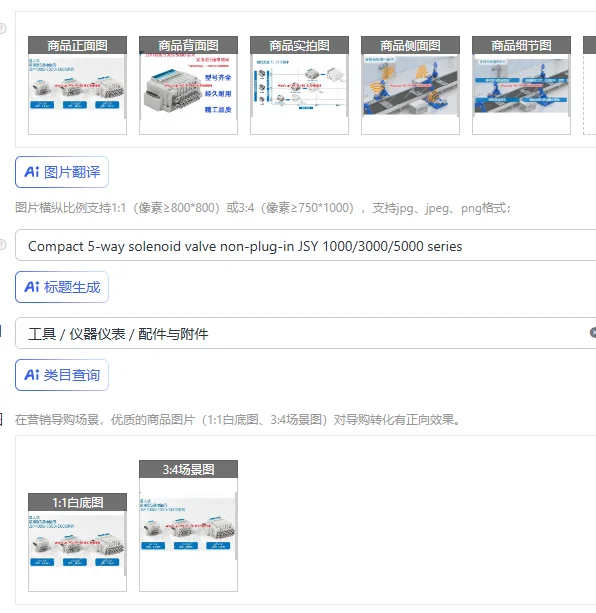Screen dimensions: 596x613
Task: Click the help icon beside the title field
Action: 2,244
